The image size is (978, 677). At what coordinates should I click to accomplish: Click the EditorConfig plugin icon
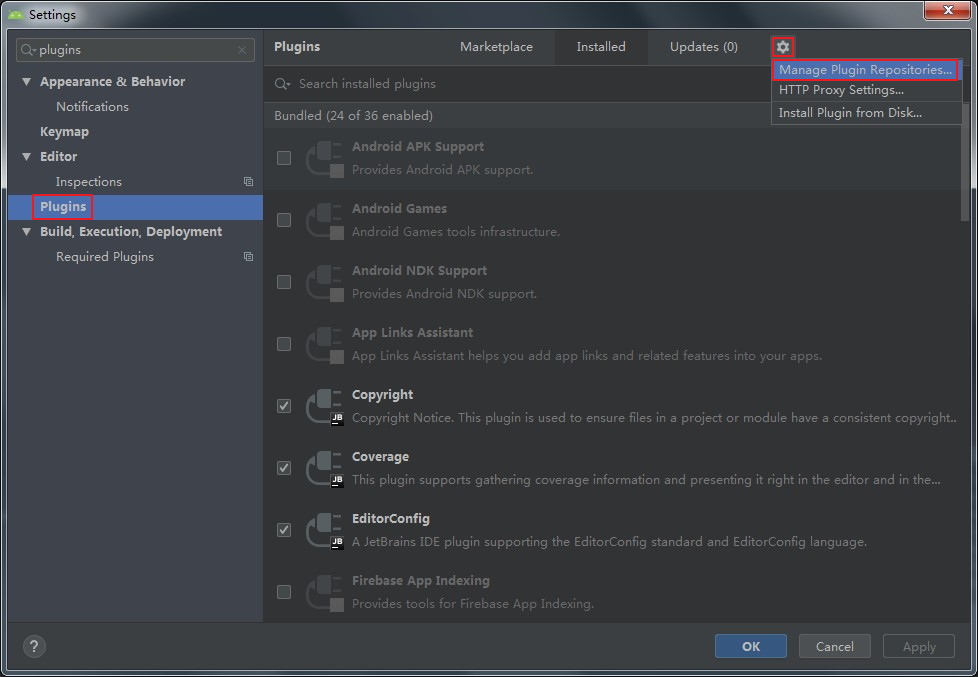[x=325, y=530]
